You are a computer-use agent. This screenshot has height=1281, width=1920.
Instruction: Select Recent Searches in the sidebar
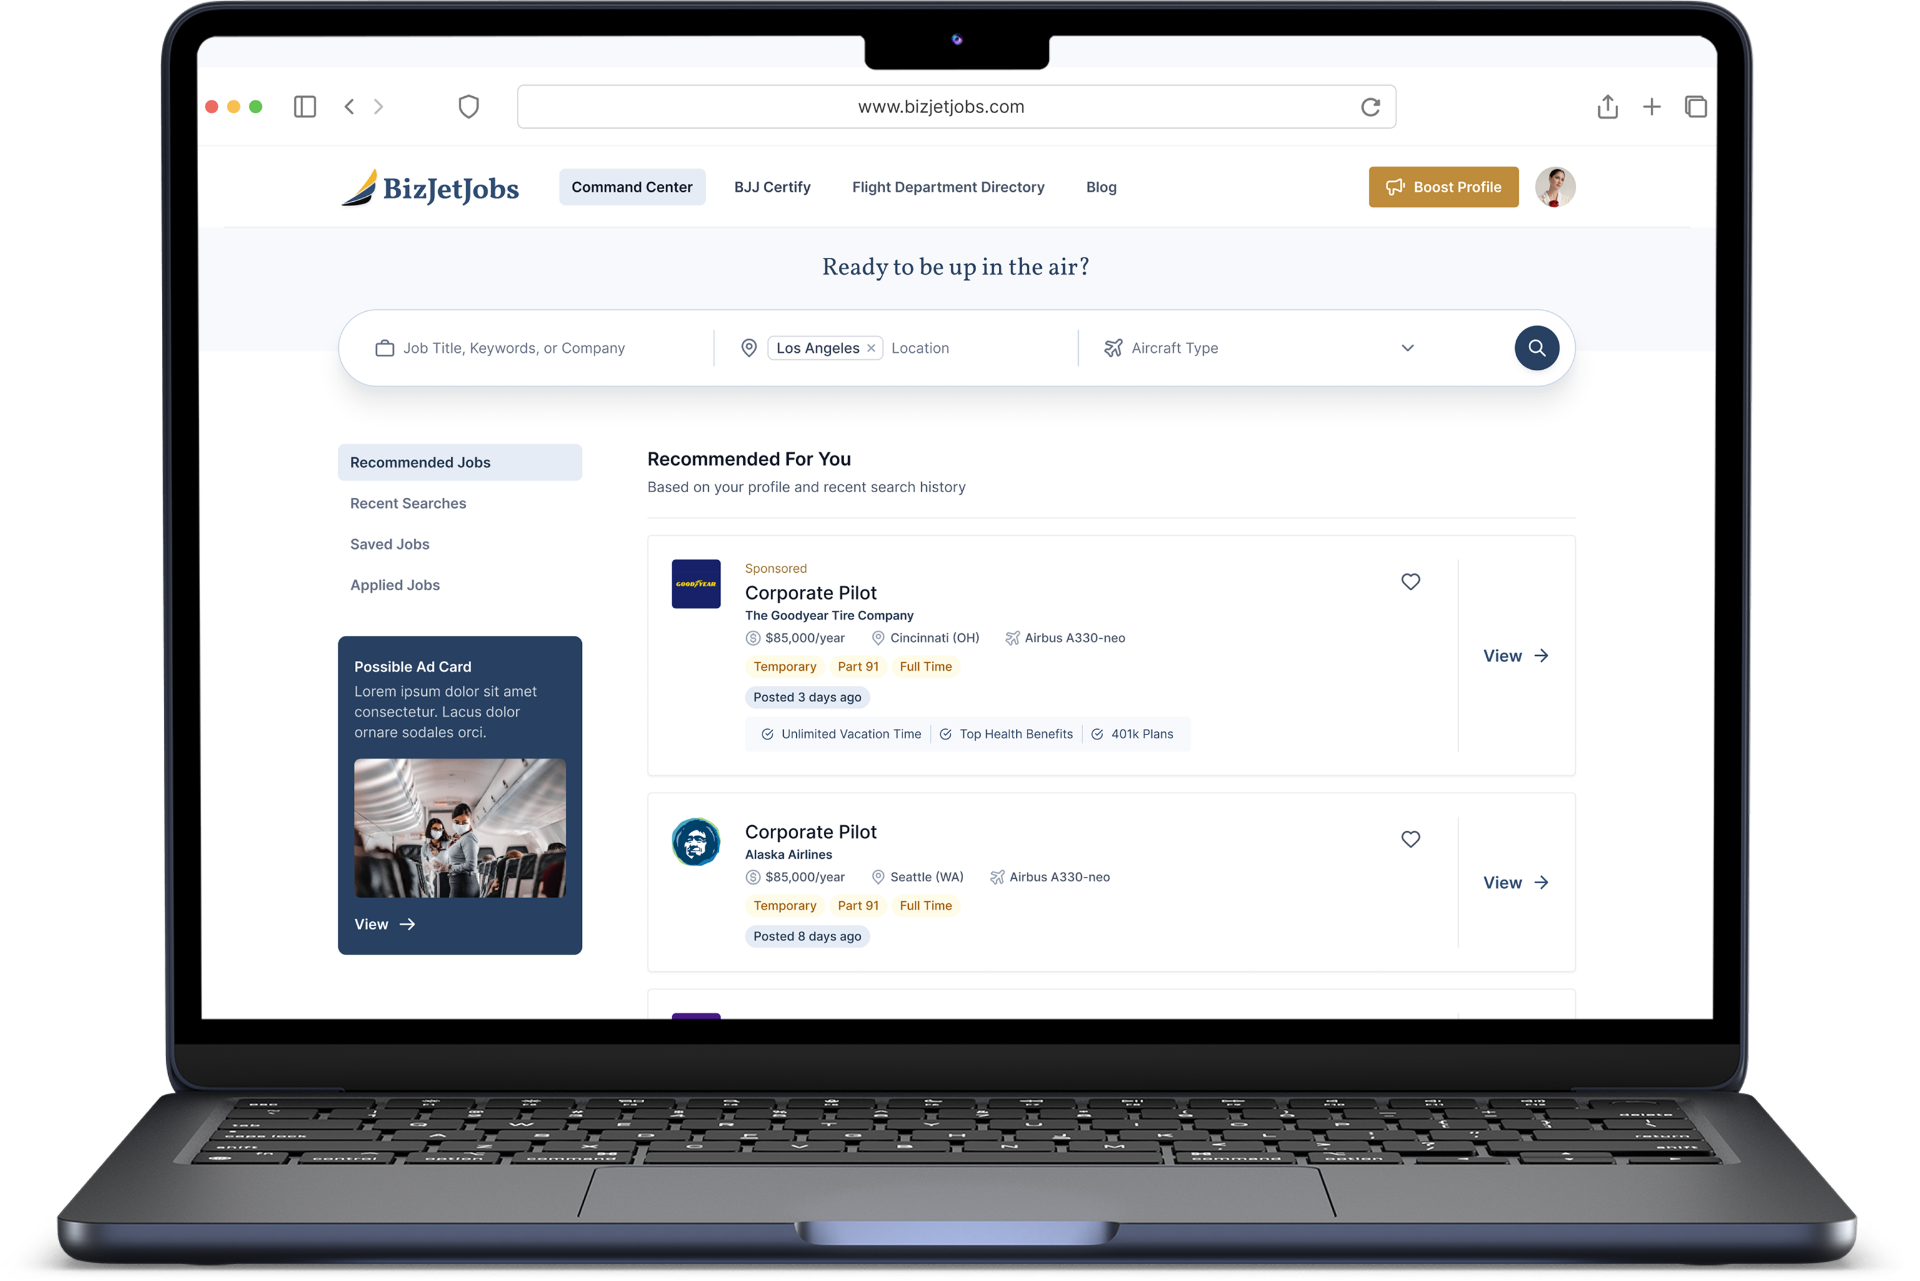[x=408, y=503]
